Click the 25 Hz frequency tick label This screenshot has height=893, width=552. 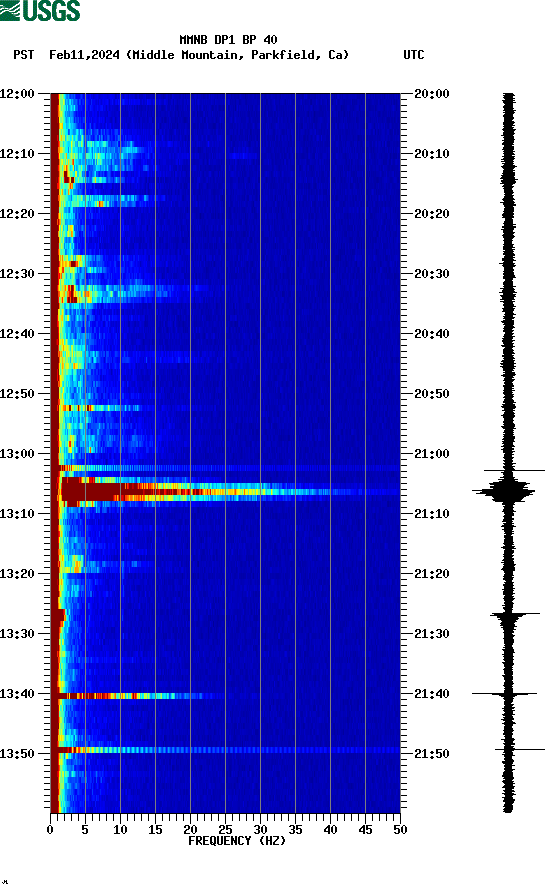[x=225, y=830]
